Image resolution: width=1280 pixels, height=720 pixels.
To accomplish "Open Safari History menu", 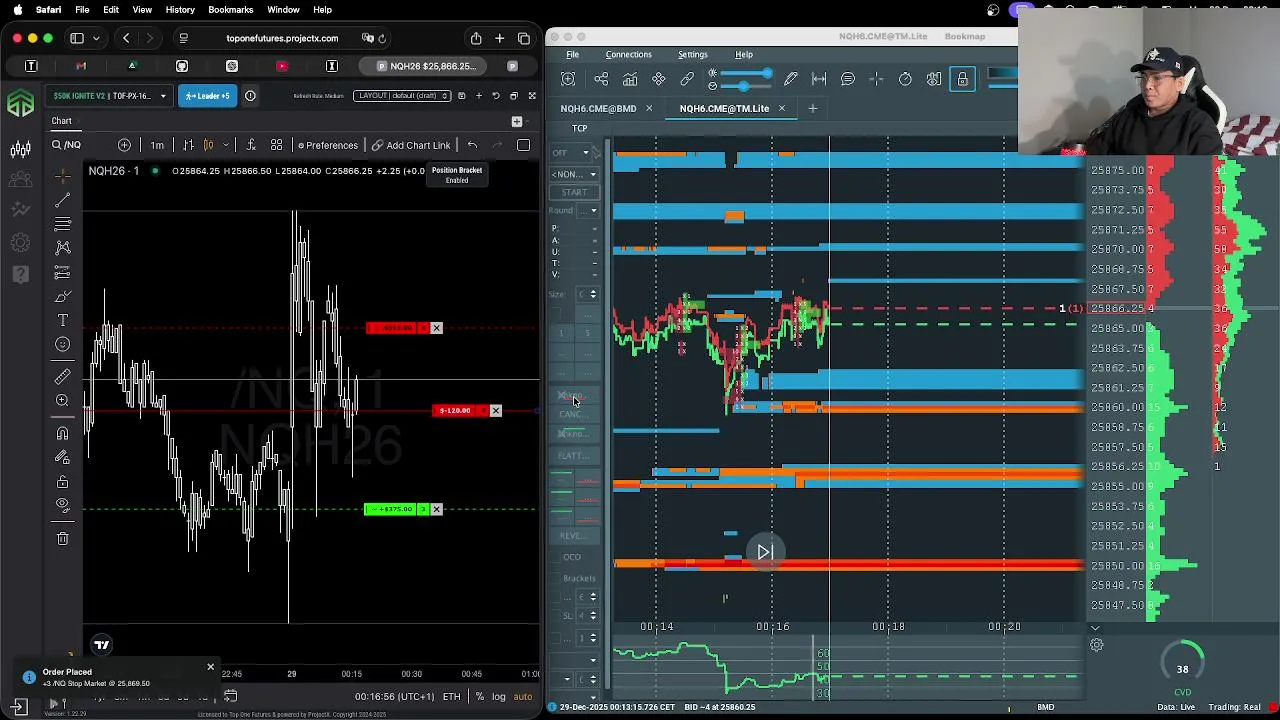I will 180,10.
